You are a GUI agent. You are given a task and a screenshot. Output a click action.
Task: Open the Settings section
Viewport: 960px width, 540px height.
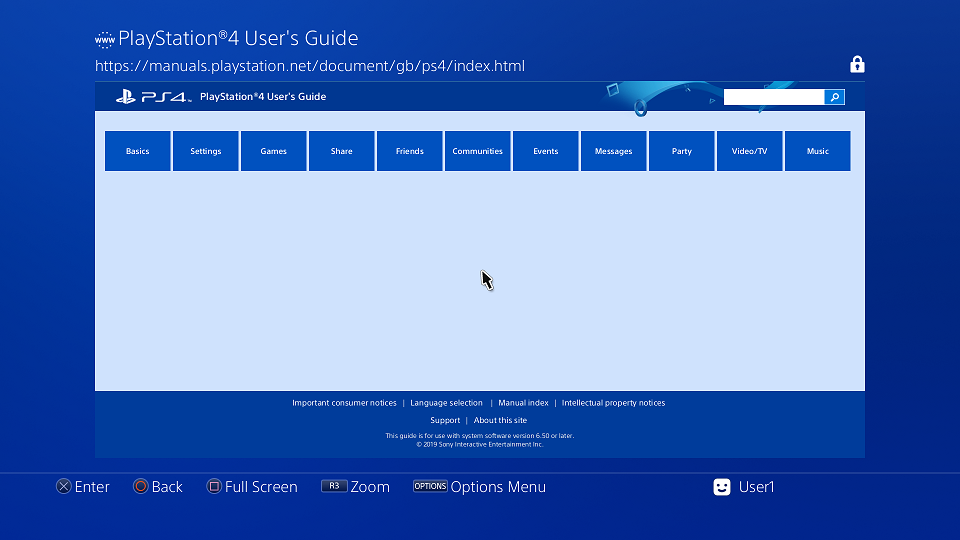(206, 151)
